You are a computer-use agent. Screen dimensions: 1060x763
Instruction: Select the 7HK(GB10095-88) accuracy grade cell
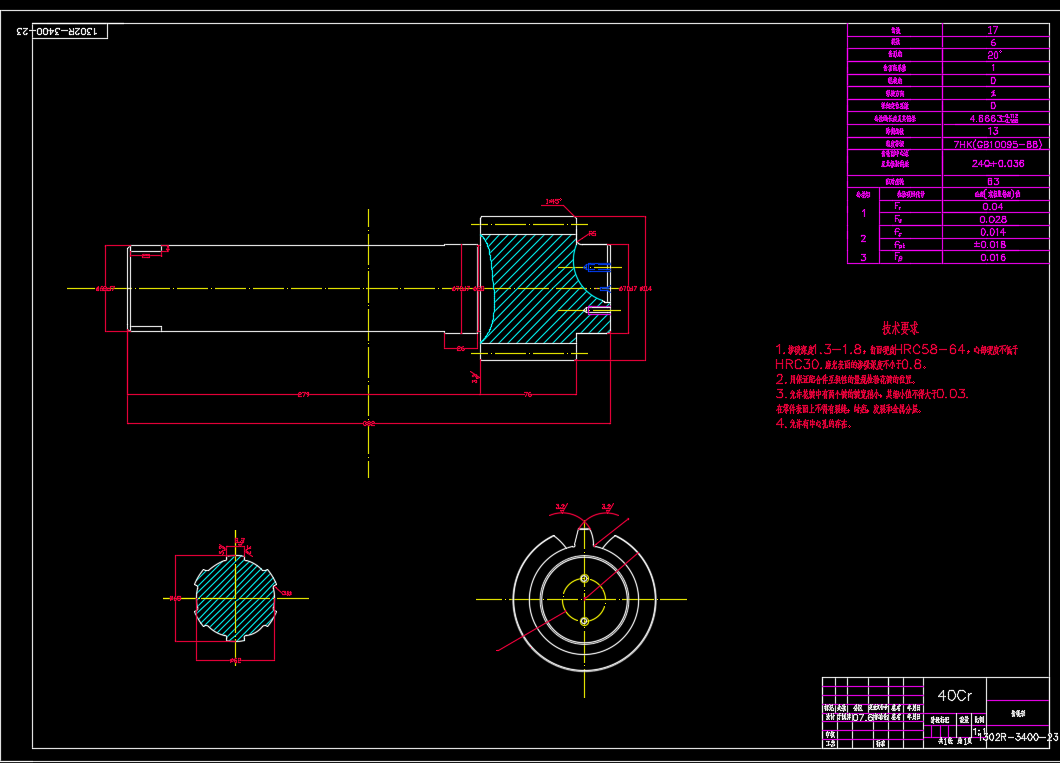(x=993, y=143)
